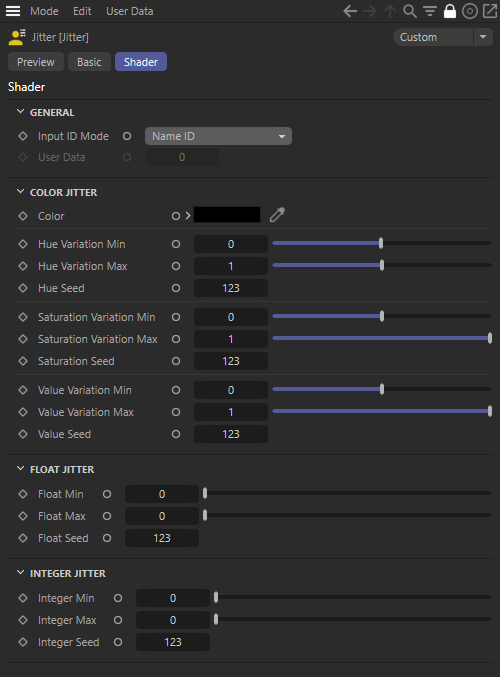Collapse the COLOR JITTER section
500x677 pixels.
coord(20,192)
